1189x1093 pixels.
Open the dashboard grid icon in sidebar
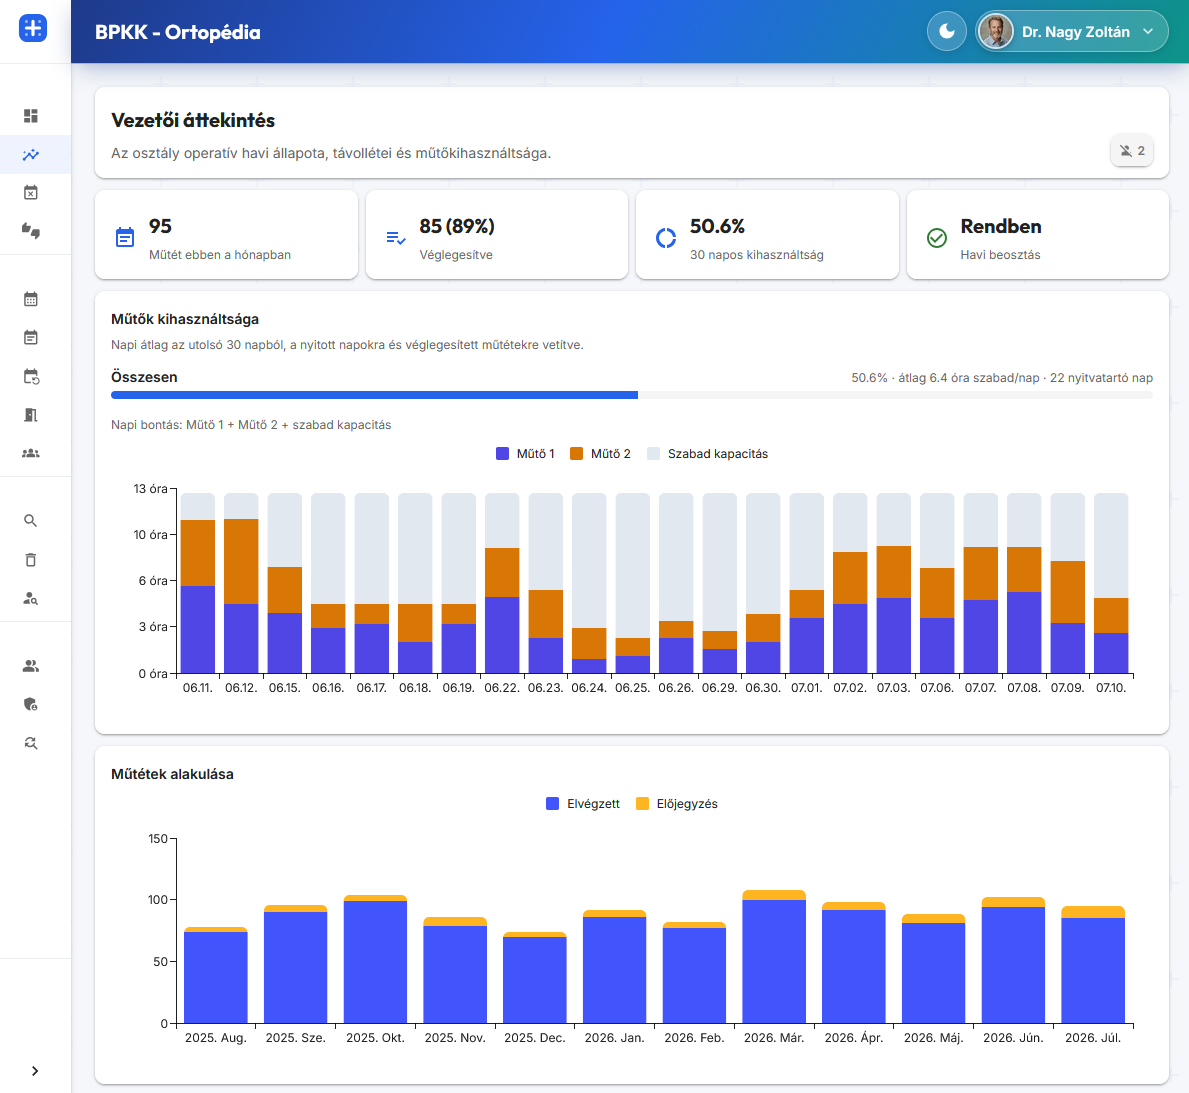[30, 116]
